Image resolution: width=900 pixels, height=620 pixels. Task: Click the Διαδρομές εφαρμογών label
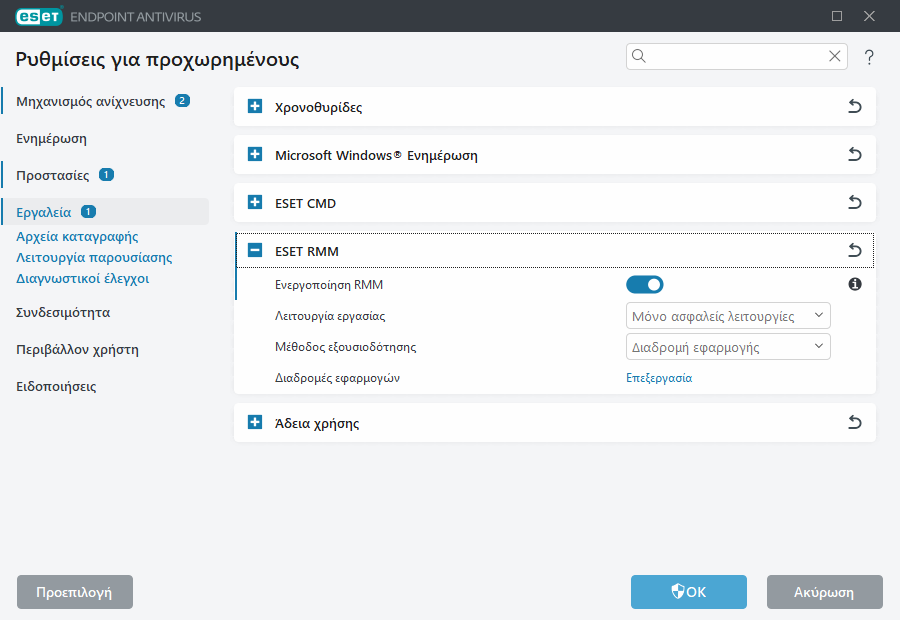338,378
